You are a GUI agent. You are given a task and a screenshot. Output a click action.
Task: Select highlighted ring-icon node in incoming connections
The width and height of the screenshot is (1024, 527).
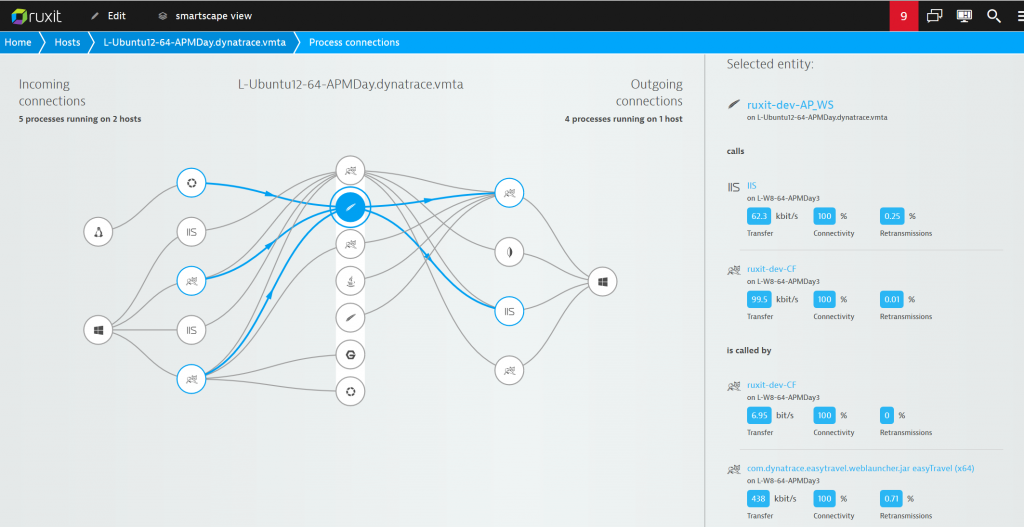point(191,183)
